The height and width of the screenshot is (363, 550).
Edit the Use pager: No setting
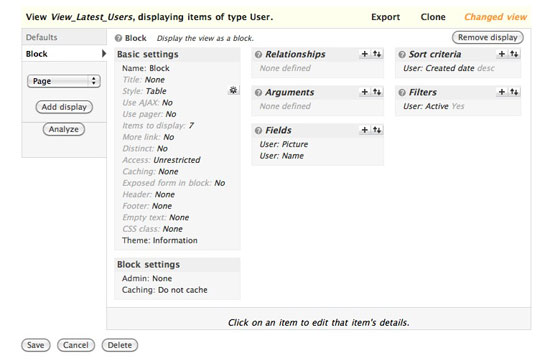click(x=149, y=114)
